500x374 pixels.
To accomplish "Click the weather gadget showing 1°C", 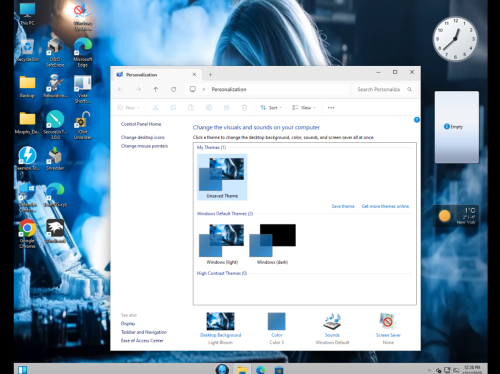I will coord(456,216).
